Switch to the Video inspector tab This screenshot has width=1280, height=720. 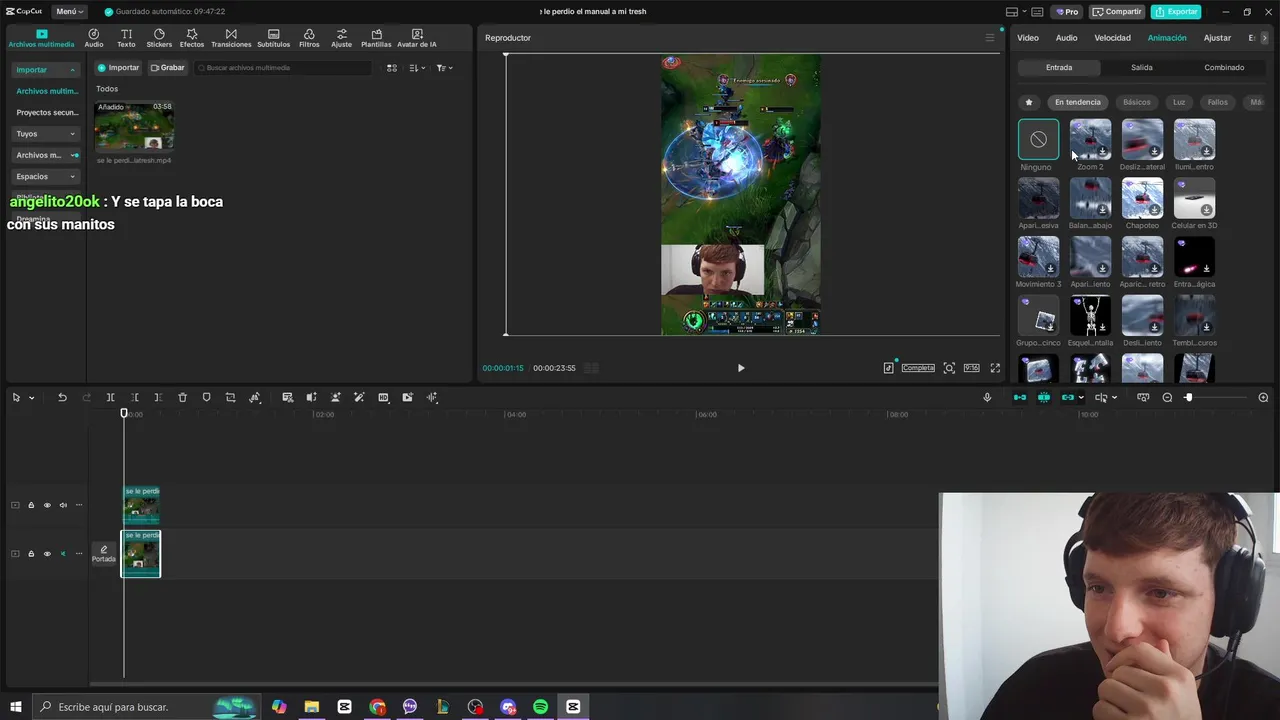click(x=1028, y=38)
